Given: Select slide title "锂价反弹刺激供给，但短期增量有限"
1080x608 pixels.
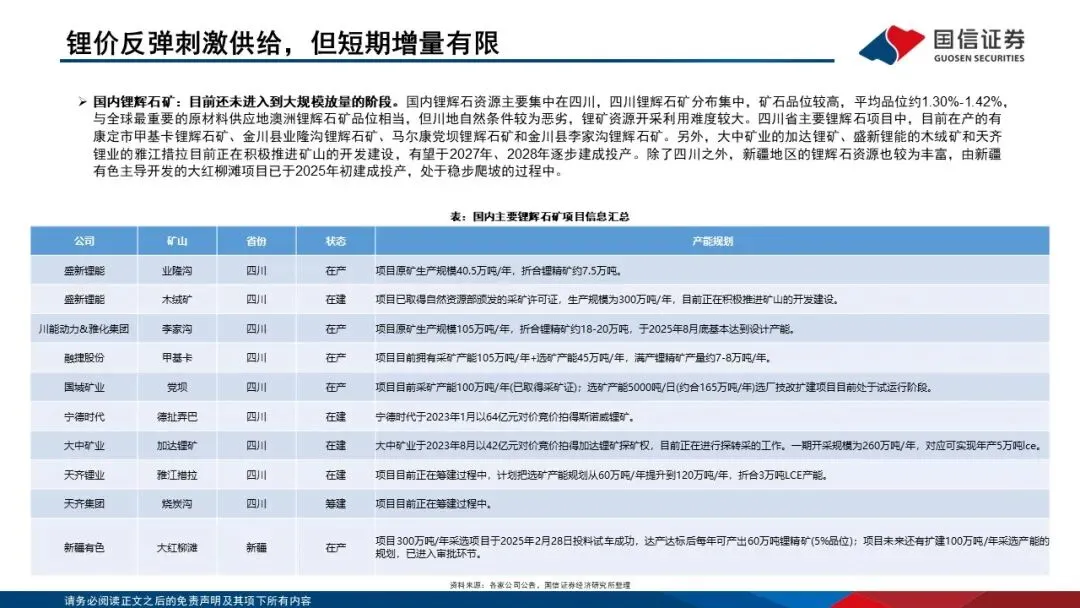Looking at the screenshot, I should pyautogui.click(x=282, y=43).
